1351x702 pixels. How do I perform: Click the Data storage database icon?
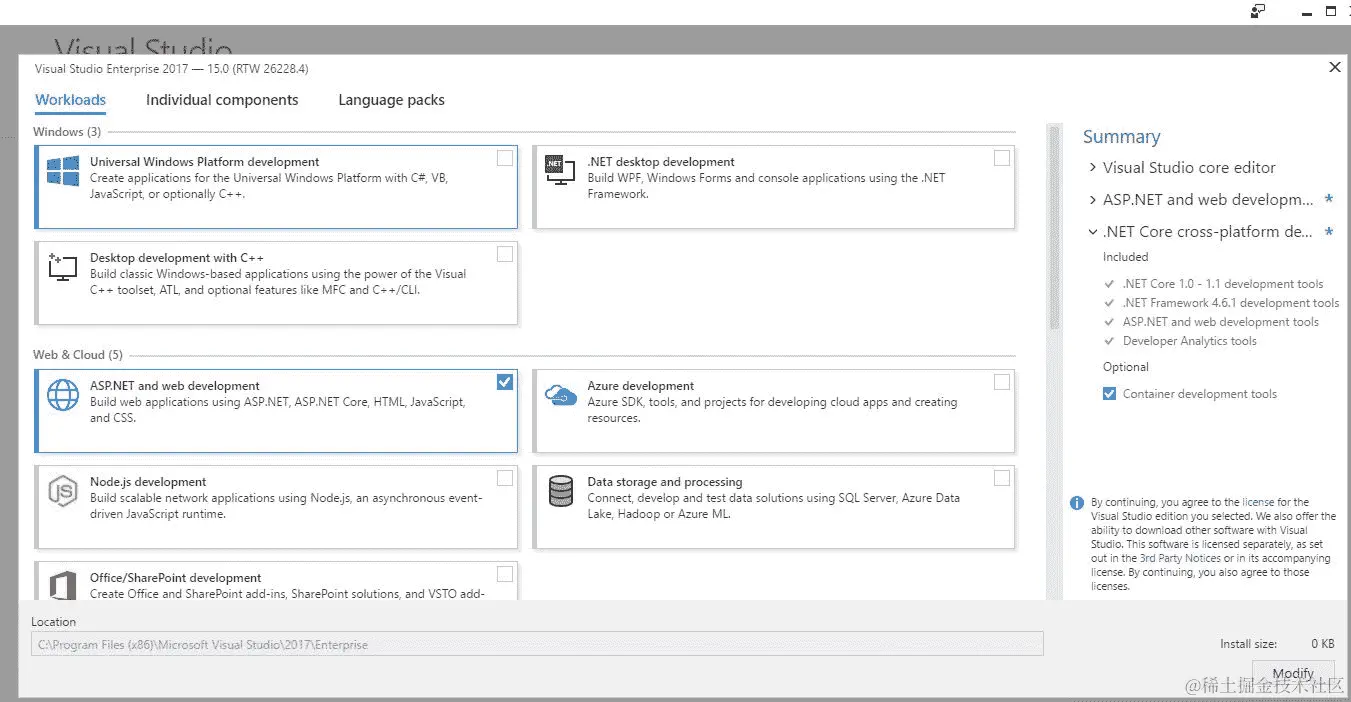coord(560,491)
